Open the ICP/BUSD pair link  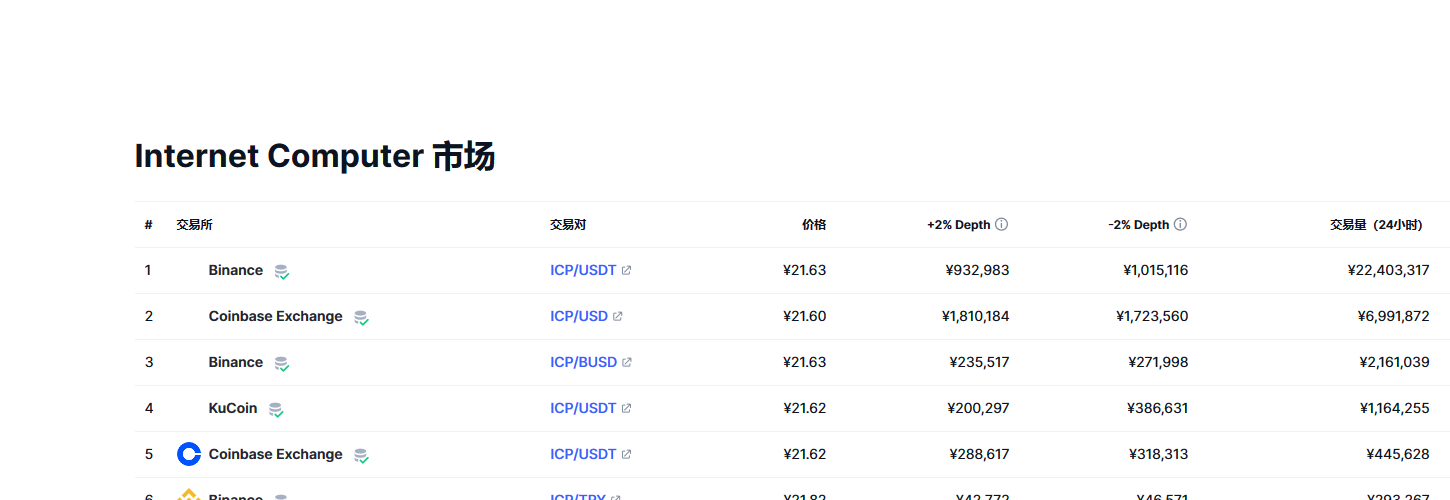[584, 362]
